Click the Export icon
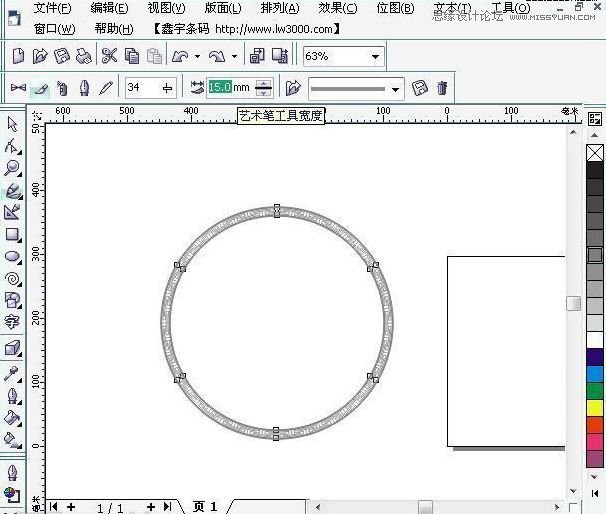The height and width of the screenshot is (514, 606). coord(280,56)
